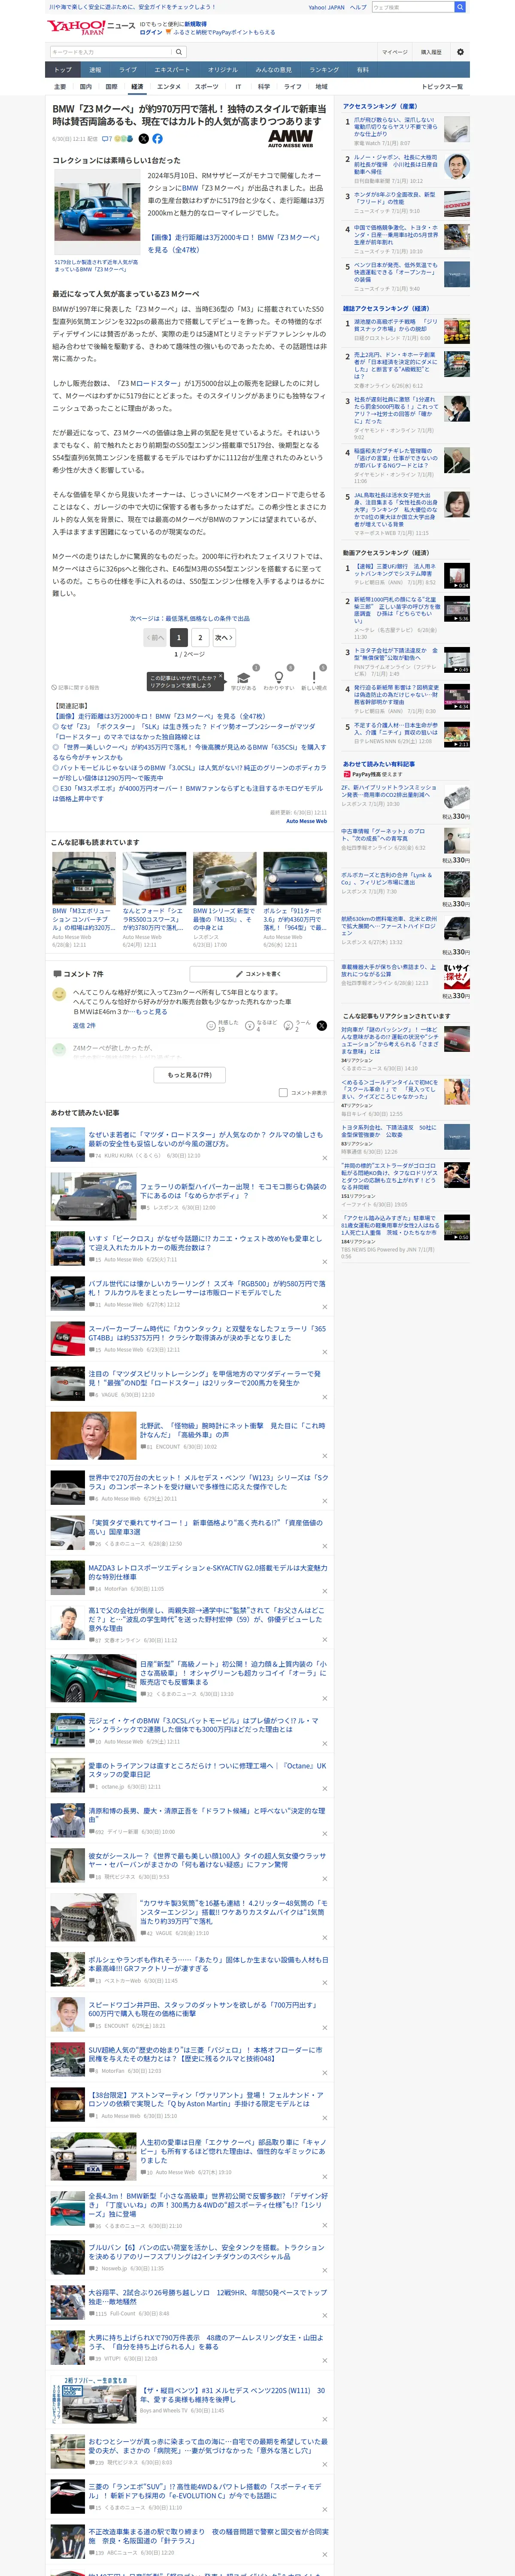The width and height of the screenshot is (515, 2576).
Task: Select the スポーツ category tab
Action: [x=206, y=87]
